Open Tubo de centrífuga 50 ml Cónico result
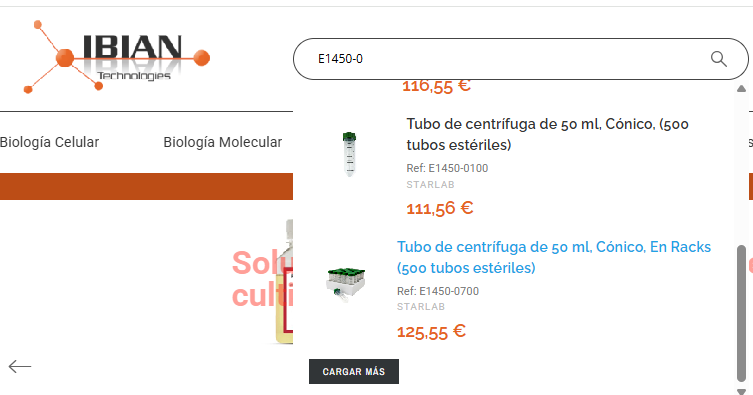753x395 pixels. [x=547, y=134]
